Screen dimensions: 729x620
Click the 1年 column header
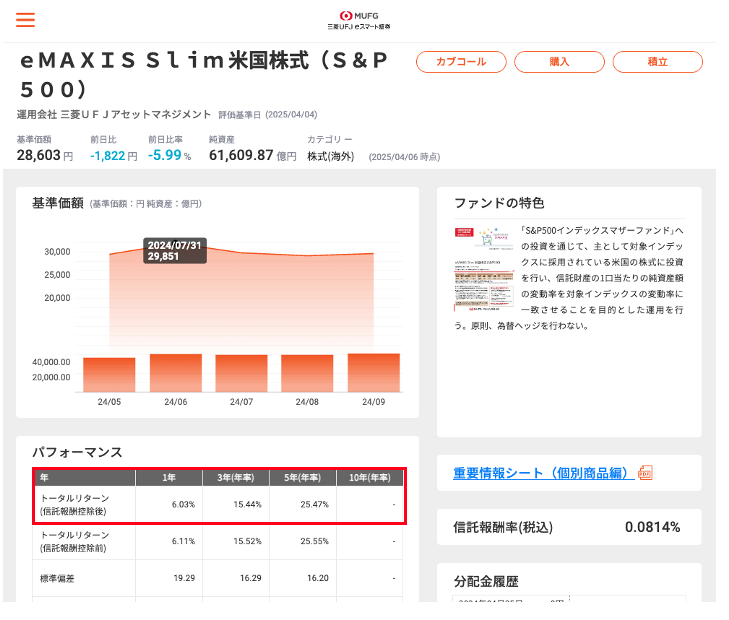point(169,477)
